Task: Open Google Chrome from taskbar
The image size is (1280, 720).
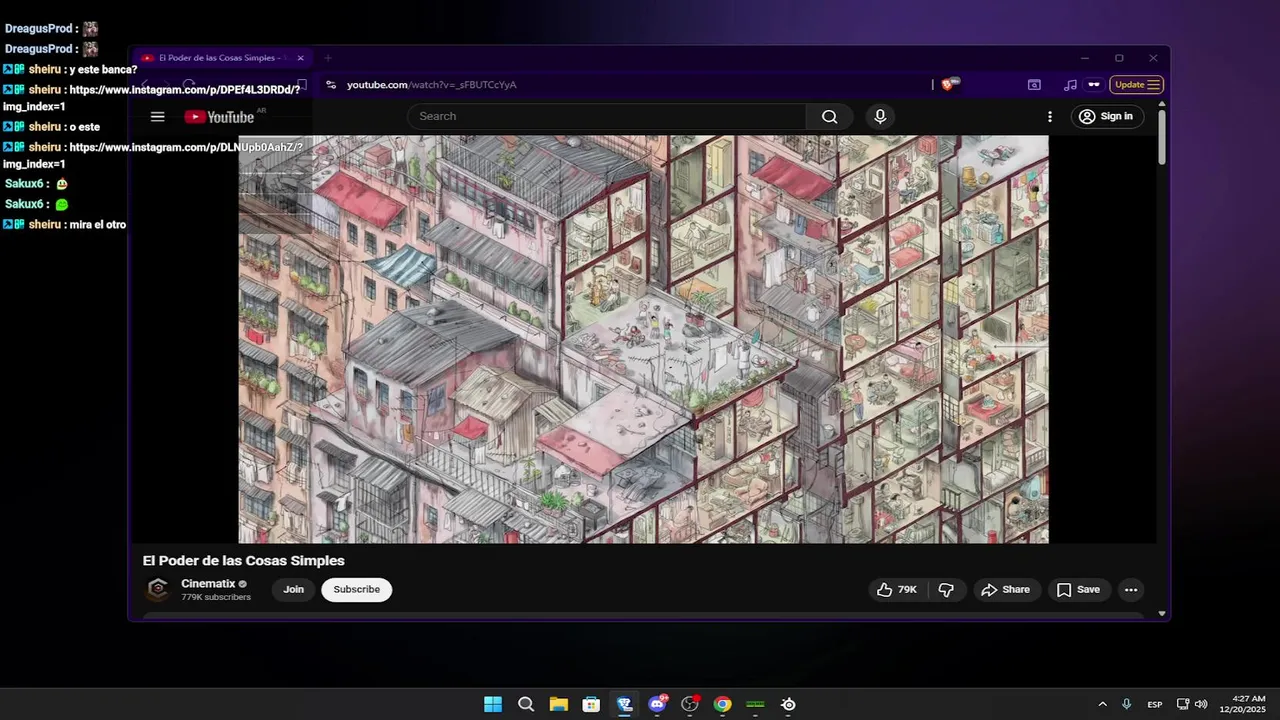Action: pos(722,704)
